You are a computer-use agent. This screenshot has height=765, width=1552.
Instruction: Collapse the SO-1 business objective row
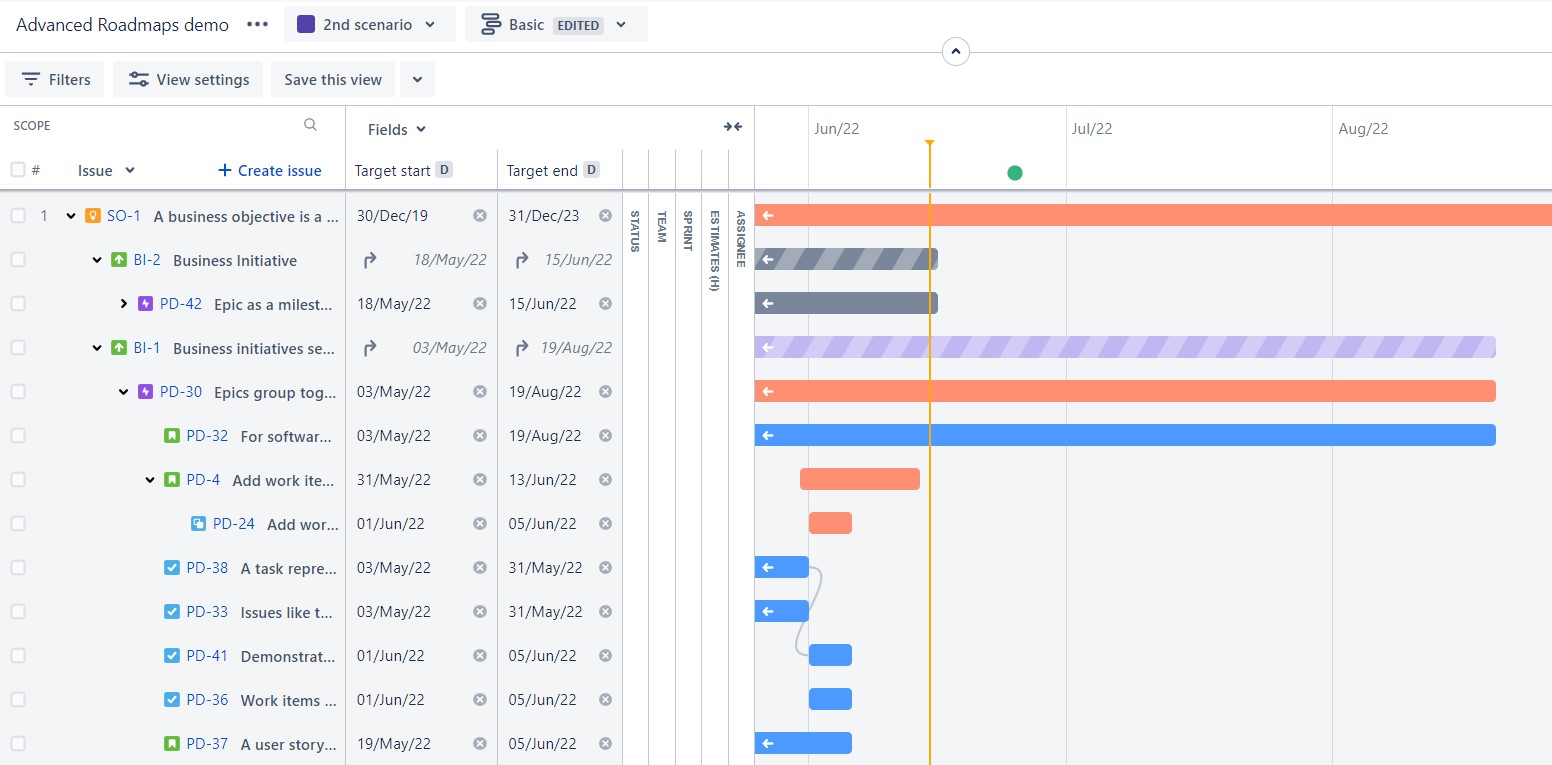coord(70,216)
